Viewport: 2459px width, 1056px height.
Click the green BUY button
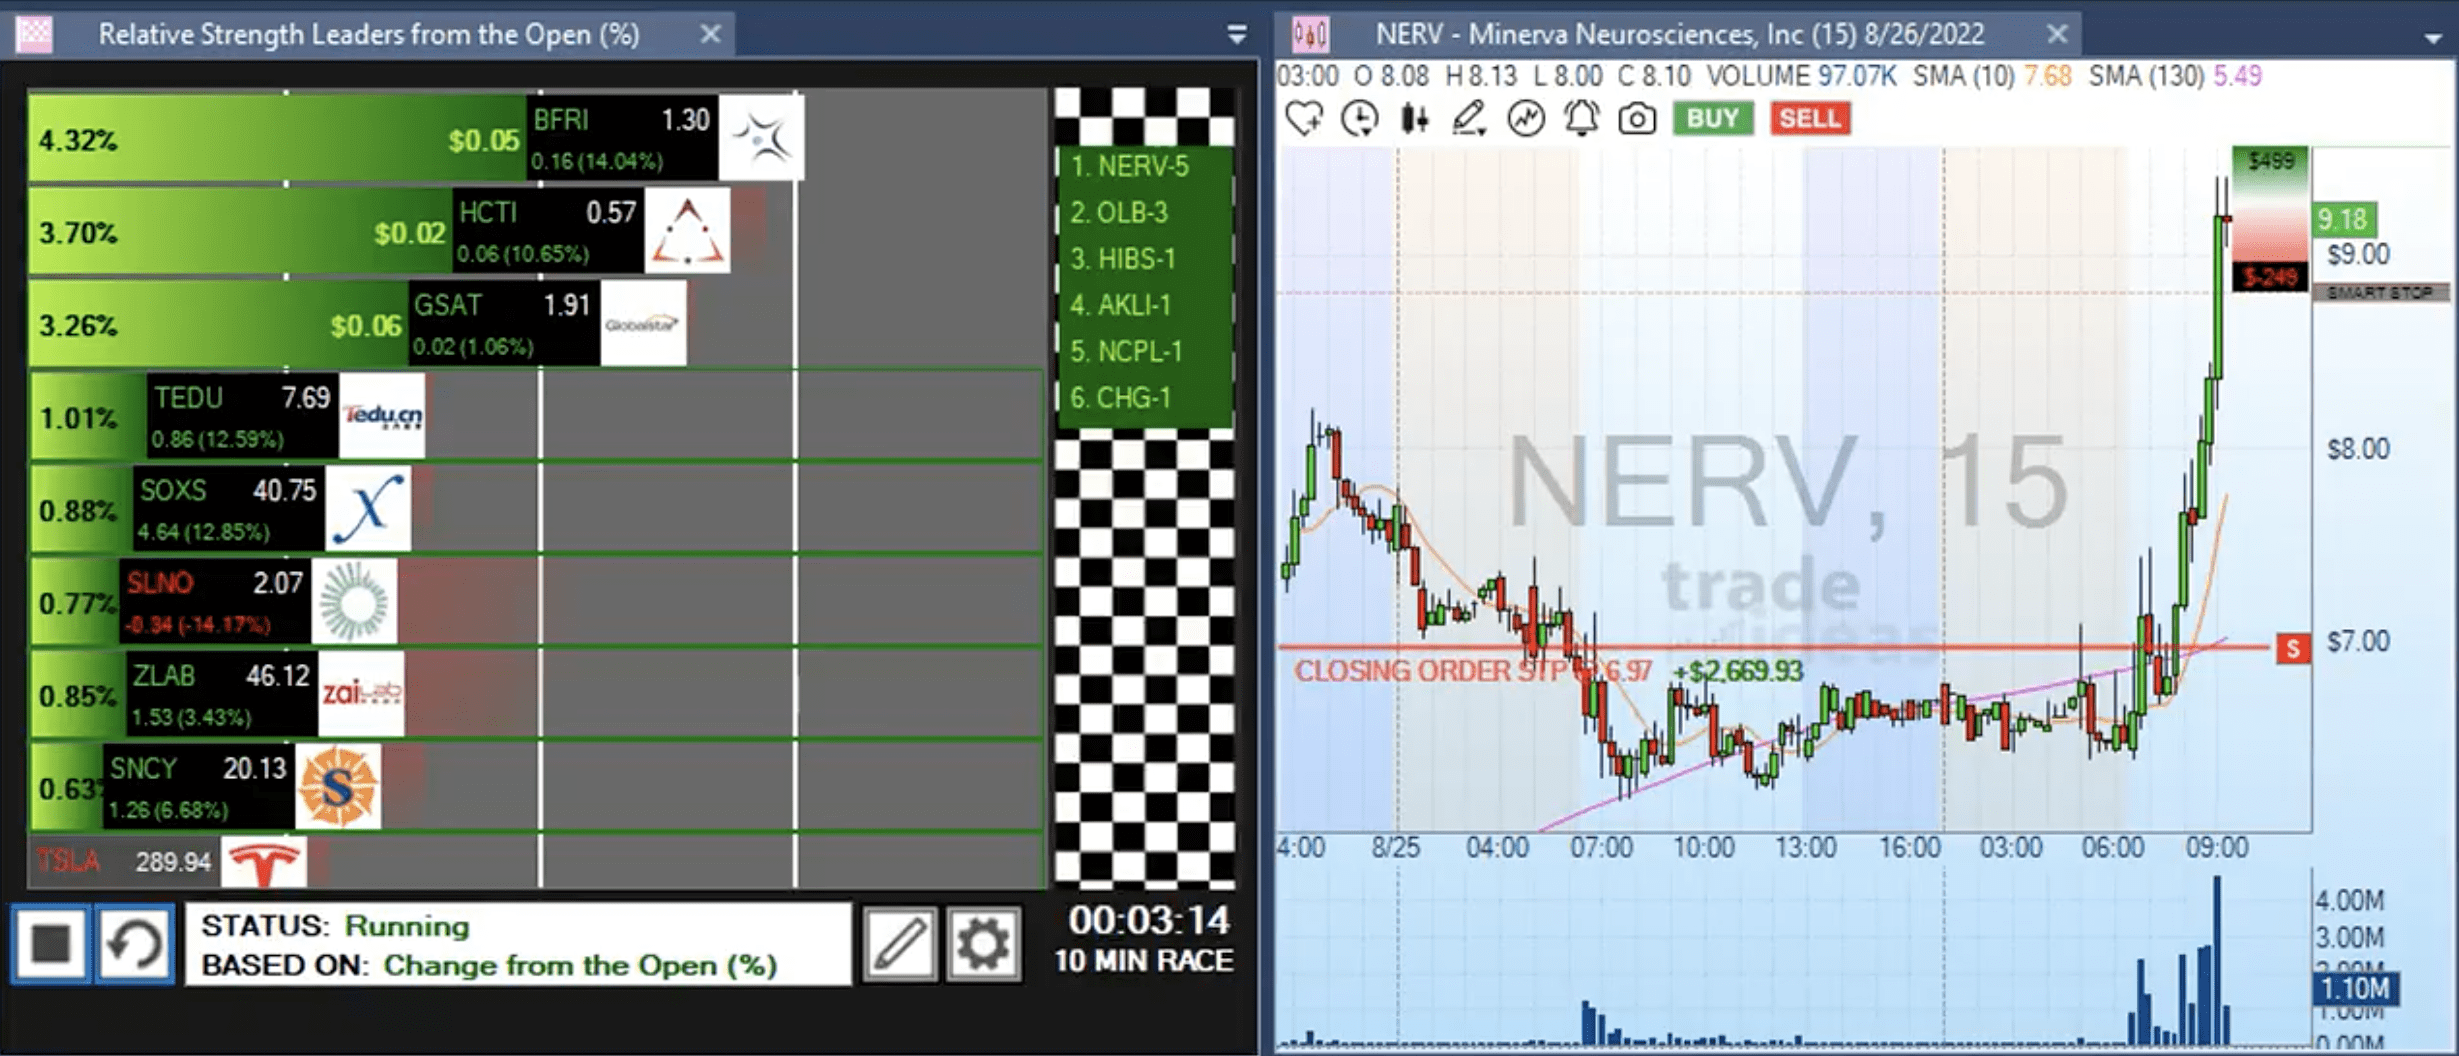click(x=1713, y=119)
